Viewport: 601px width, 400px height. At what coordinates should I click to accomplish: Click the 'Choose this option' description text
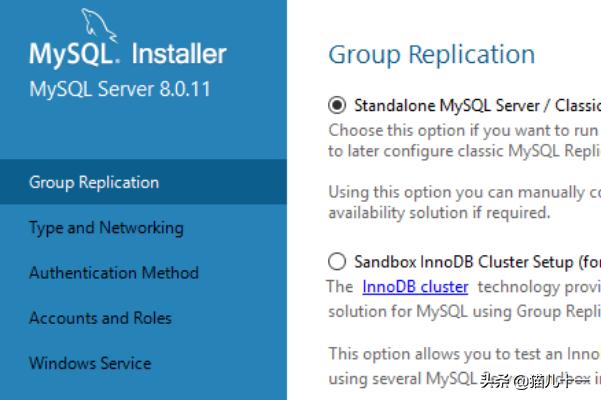465,141
